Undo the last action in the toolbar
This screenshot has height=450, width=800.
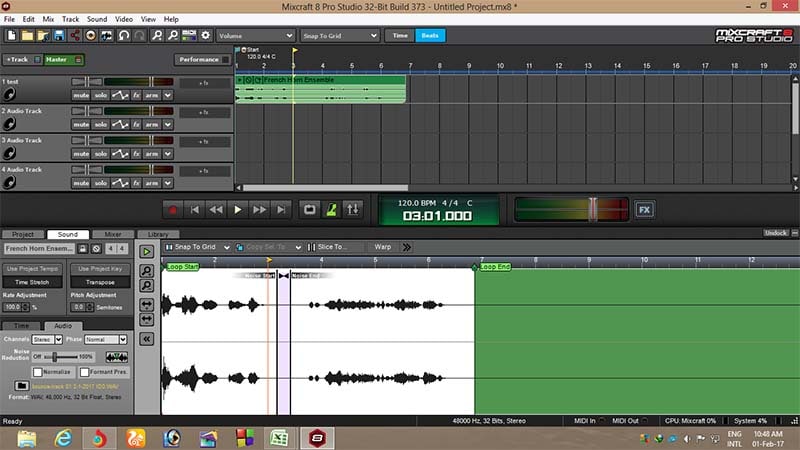click(124, 35)
